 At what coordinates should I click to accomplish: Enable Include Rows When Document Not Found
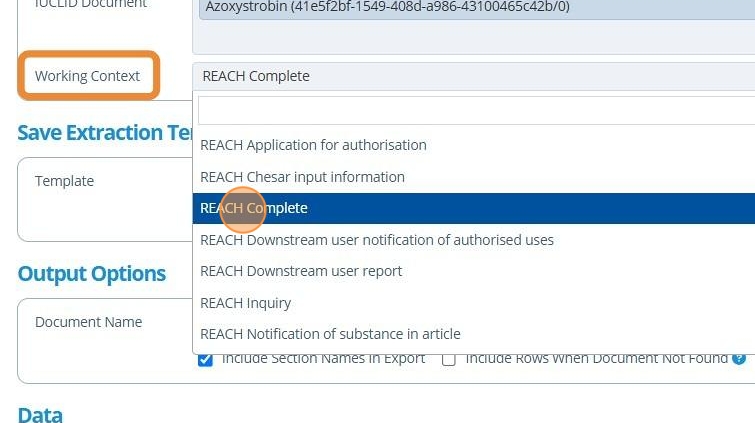tap(449, 359)
